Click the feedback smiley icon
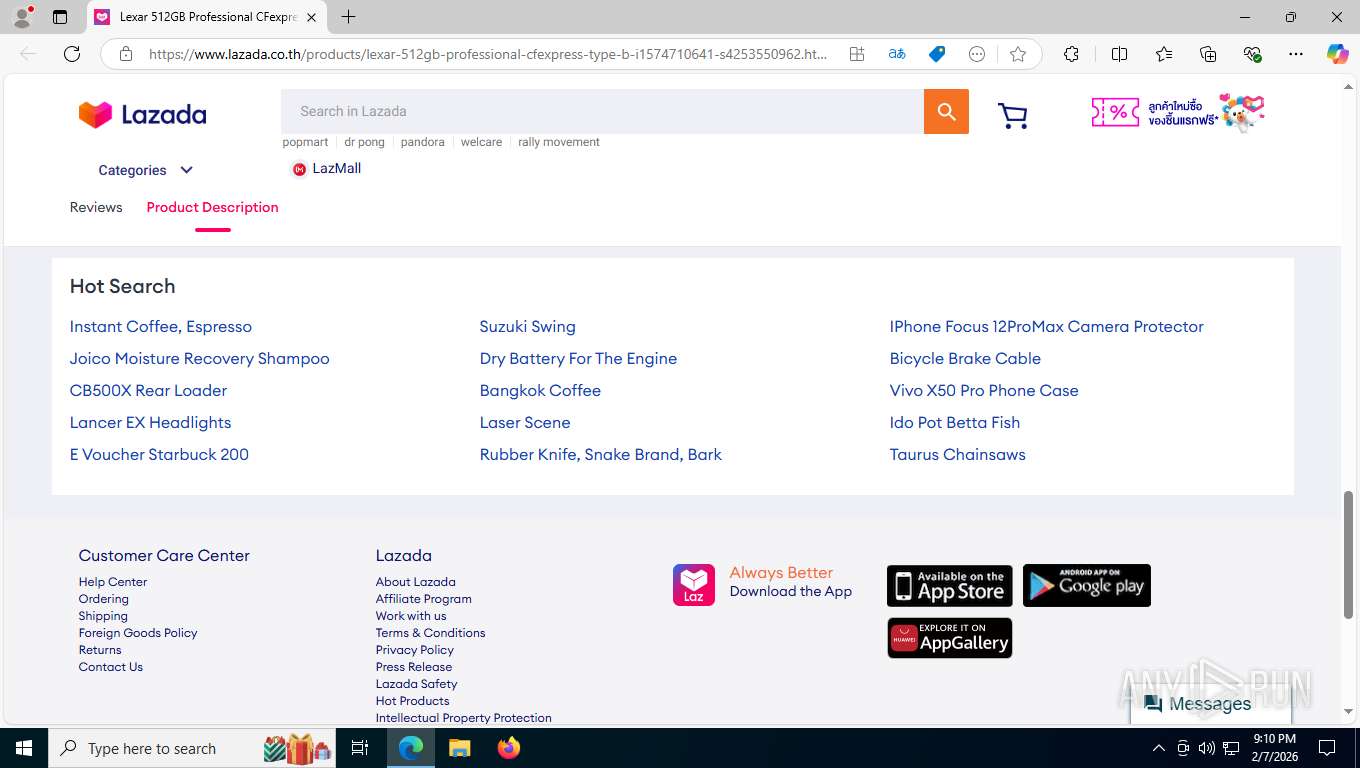This screenshot has width=1360, height=768. coord(977,54)
